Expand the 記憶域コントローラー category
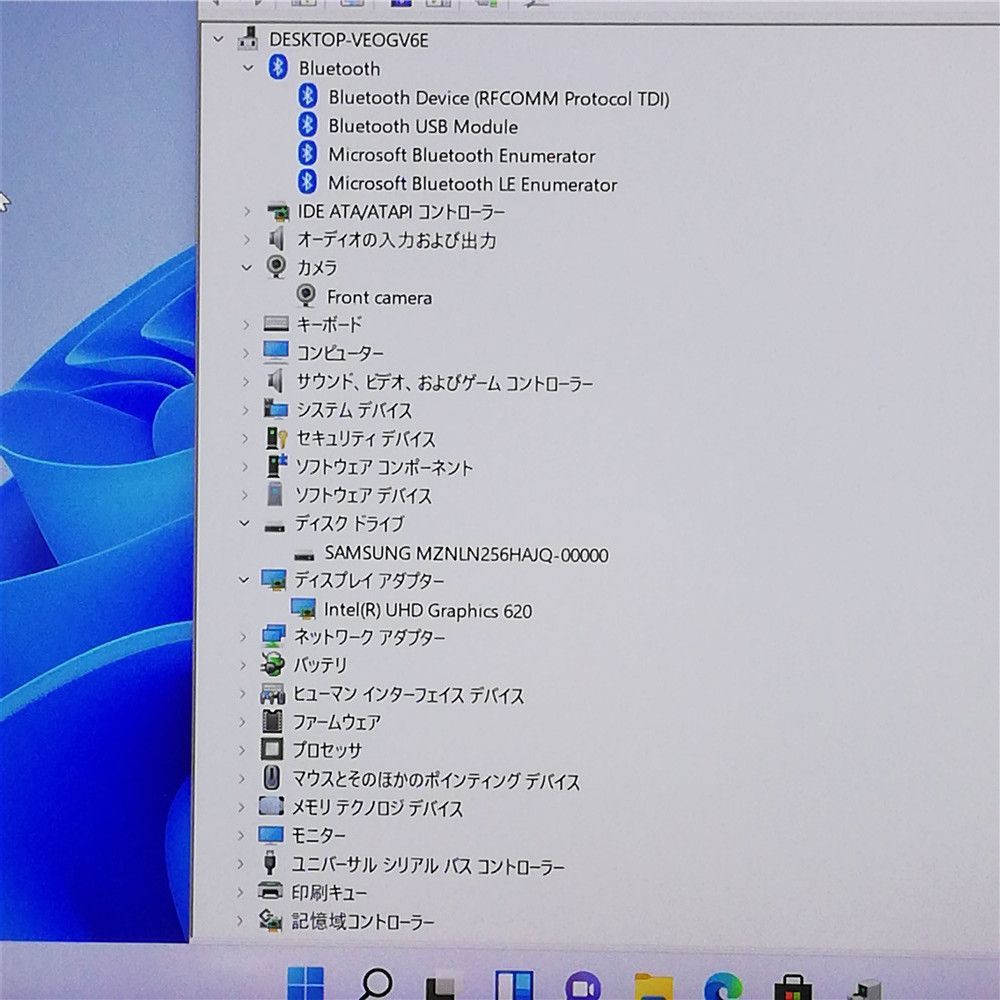 240,920
